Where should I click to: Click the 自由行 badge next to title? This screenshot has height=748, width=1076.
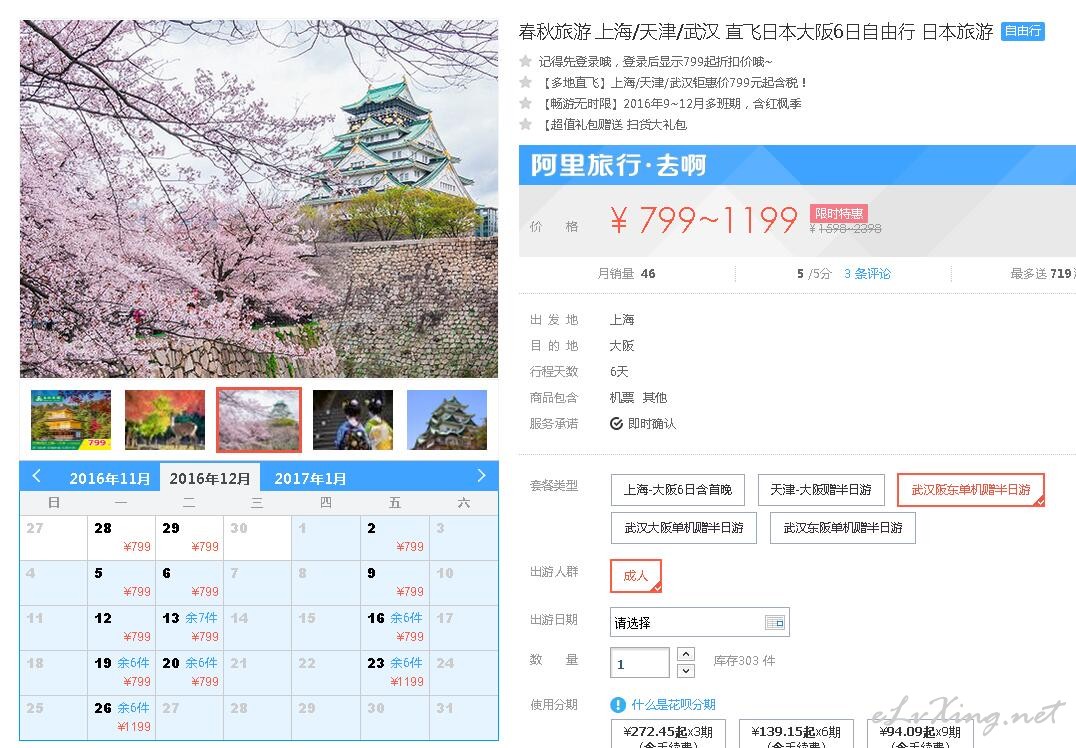click(x=1022, y=31)
